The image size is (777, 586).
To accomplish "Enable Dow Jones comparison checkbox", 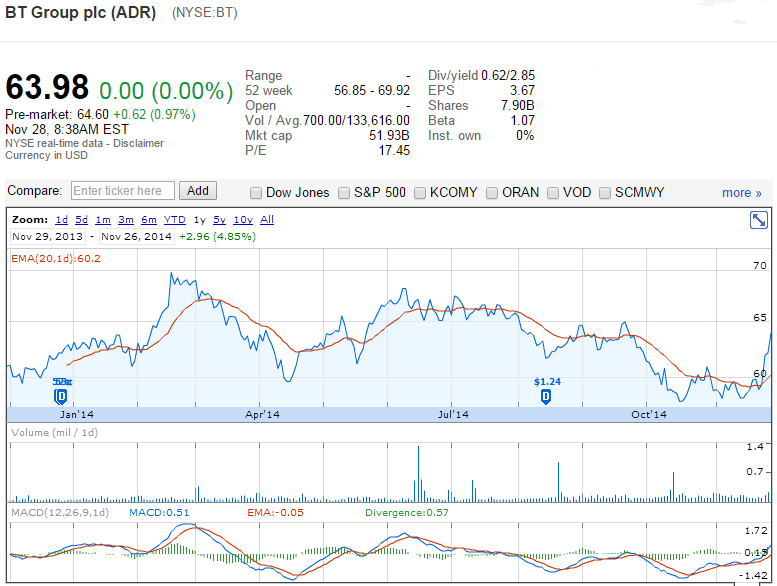I will tap(256, 193).
